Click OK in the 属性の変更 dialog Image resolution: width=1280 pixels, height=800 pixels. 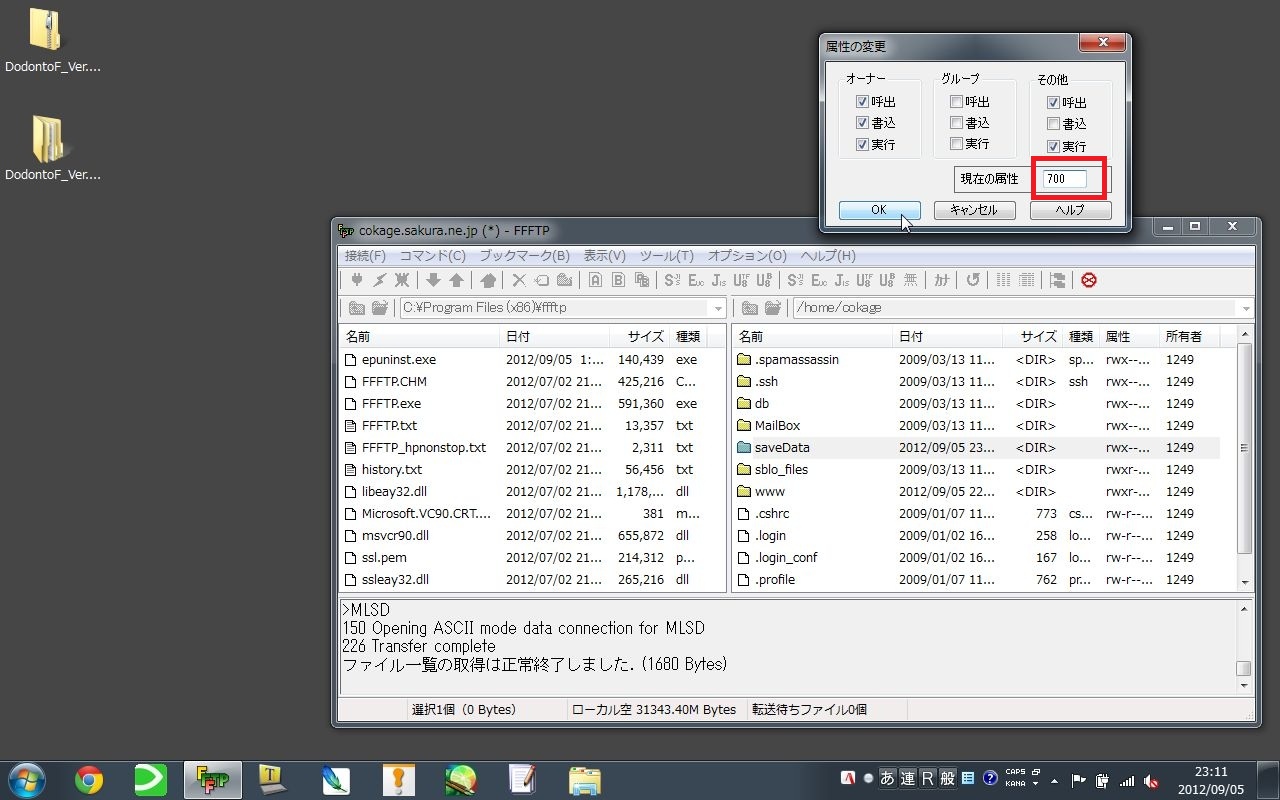click(879, 210)
